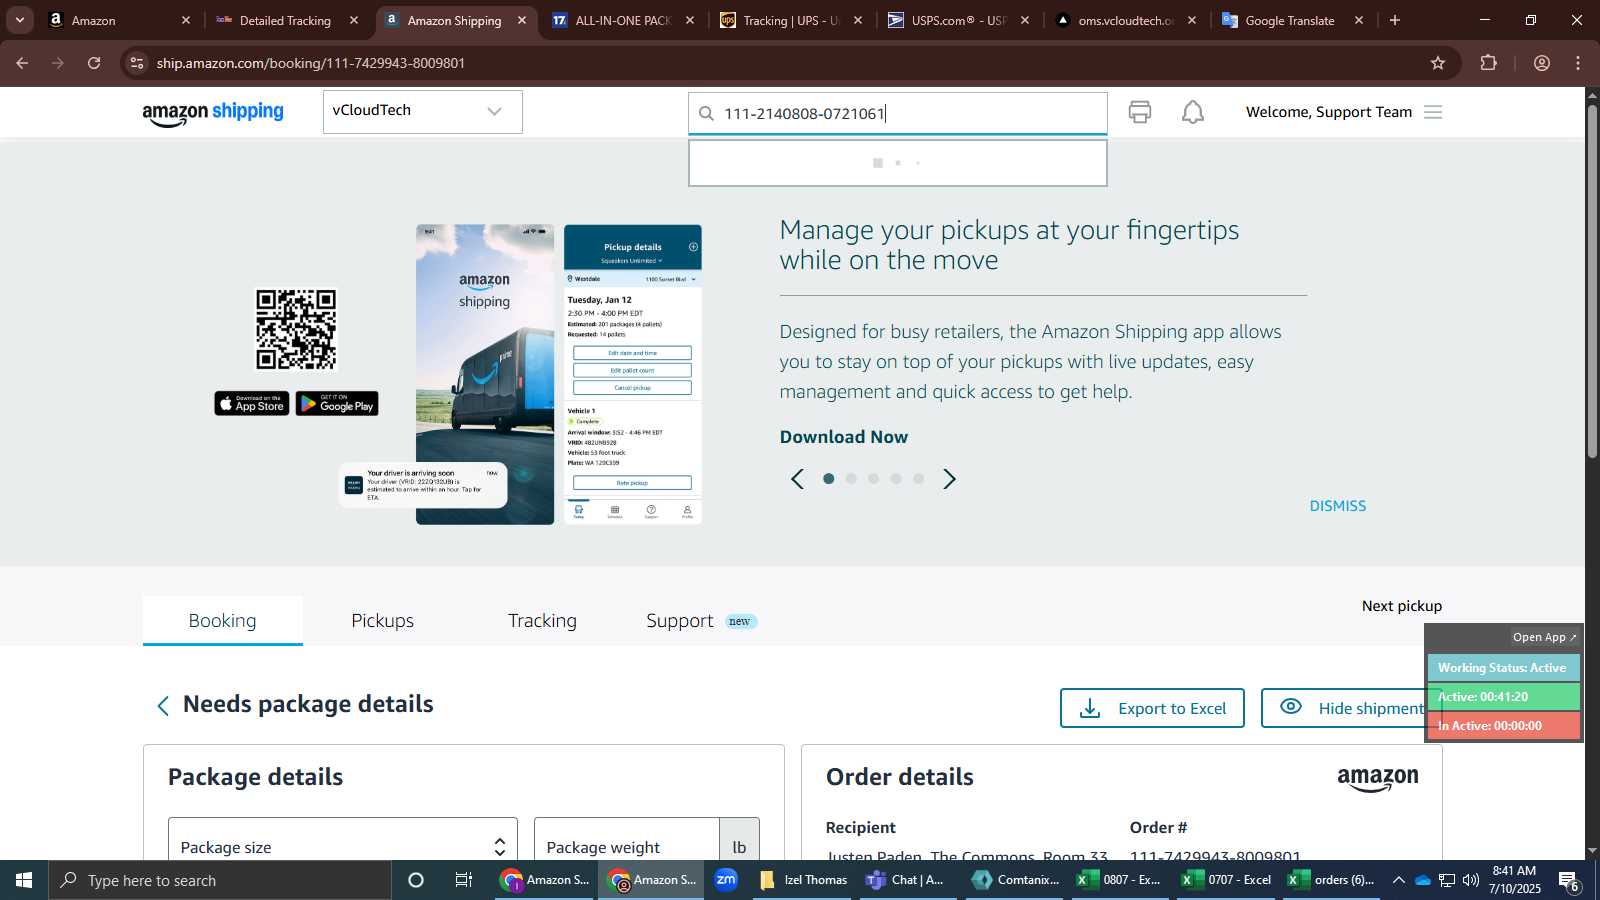Click Export to Excel button

(x=1152, y=708)
